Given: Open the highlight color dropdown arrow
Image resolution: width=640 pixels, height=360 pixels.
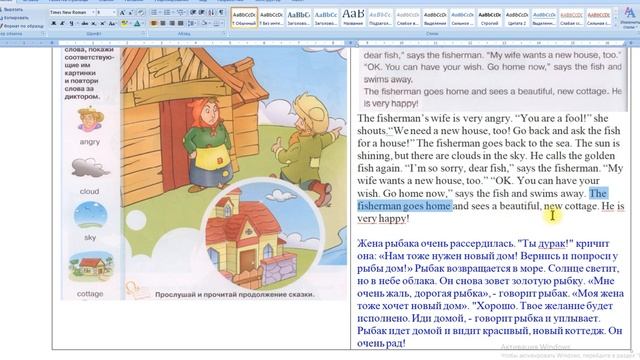Looking at the screenshot, I should coord(130,23).
